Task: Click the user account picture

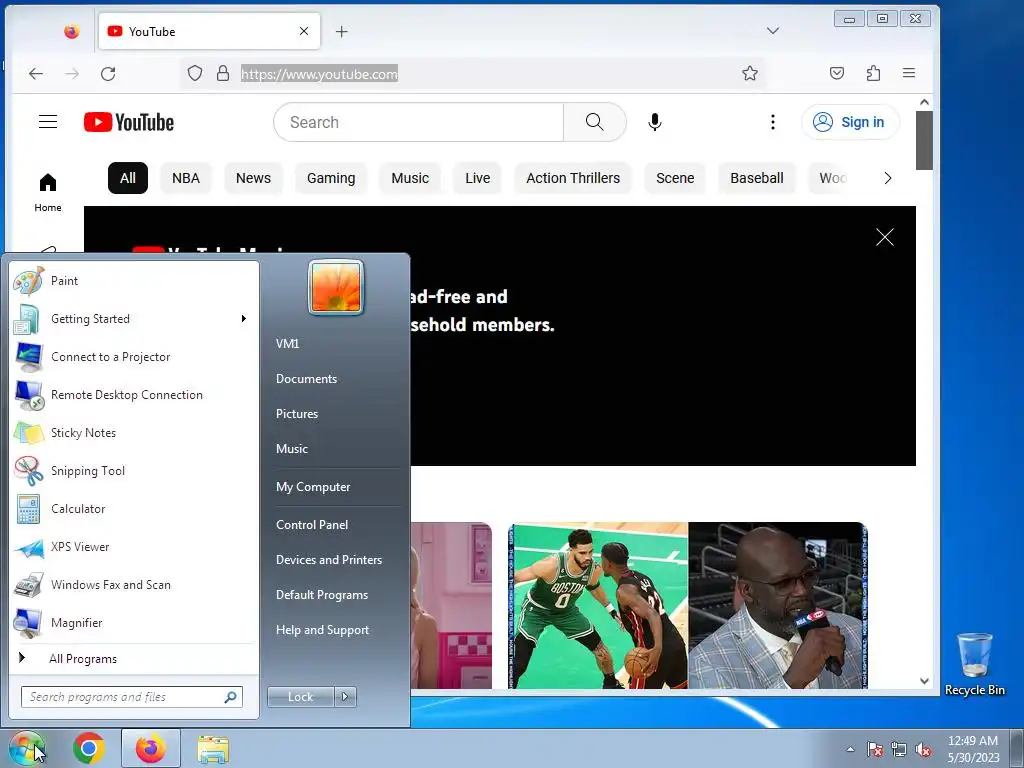Action: [x=336, y=287]
